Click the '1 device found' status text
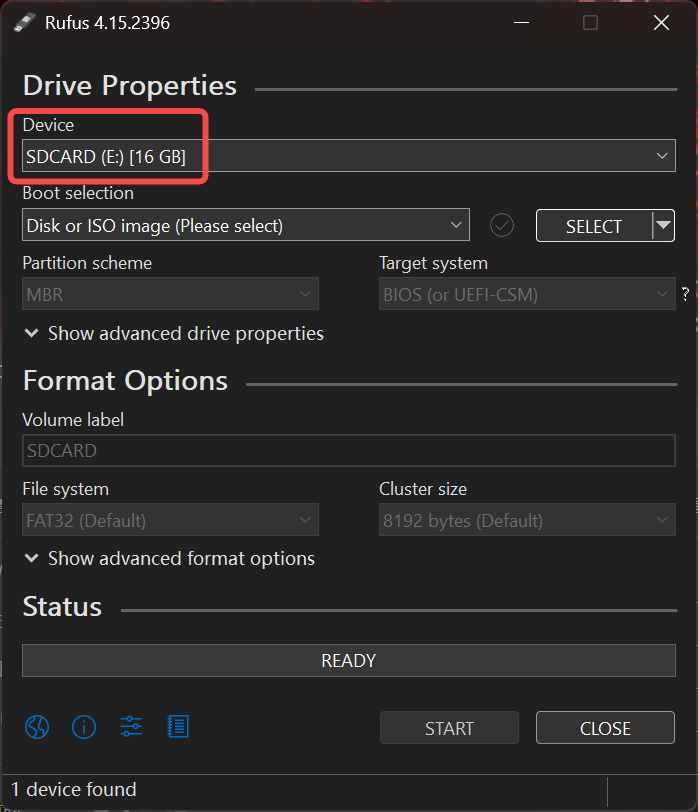Image resolution: width=698 pixels, height=812 pixels. click(x=74, y=789)
